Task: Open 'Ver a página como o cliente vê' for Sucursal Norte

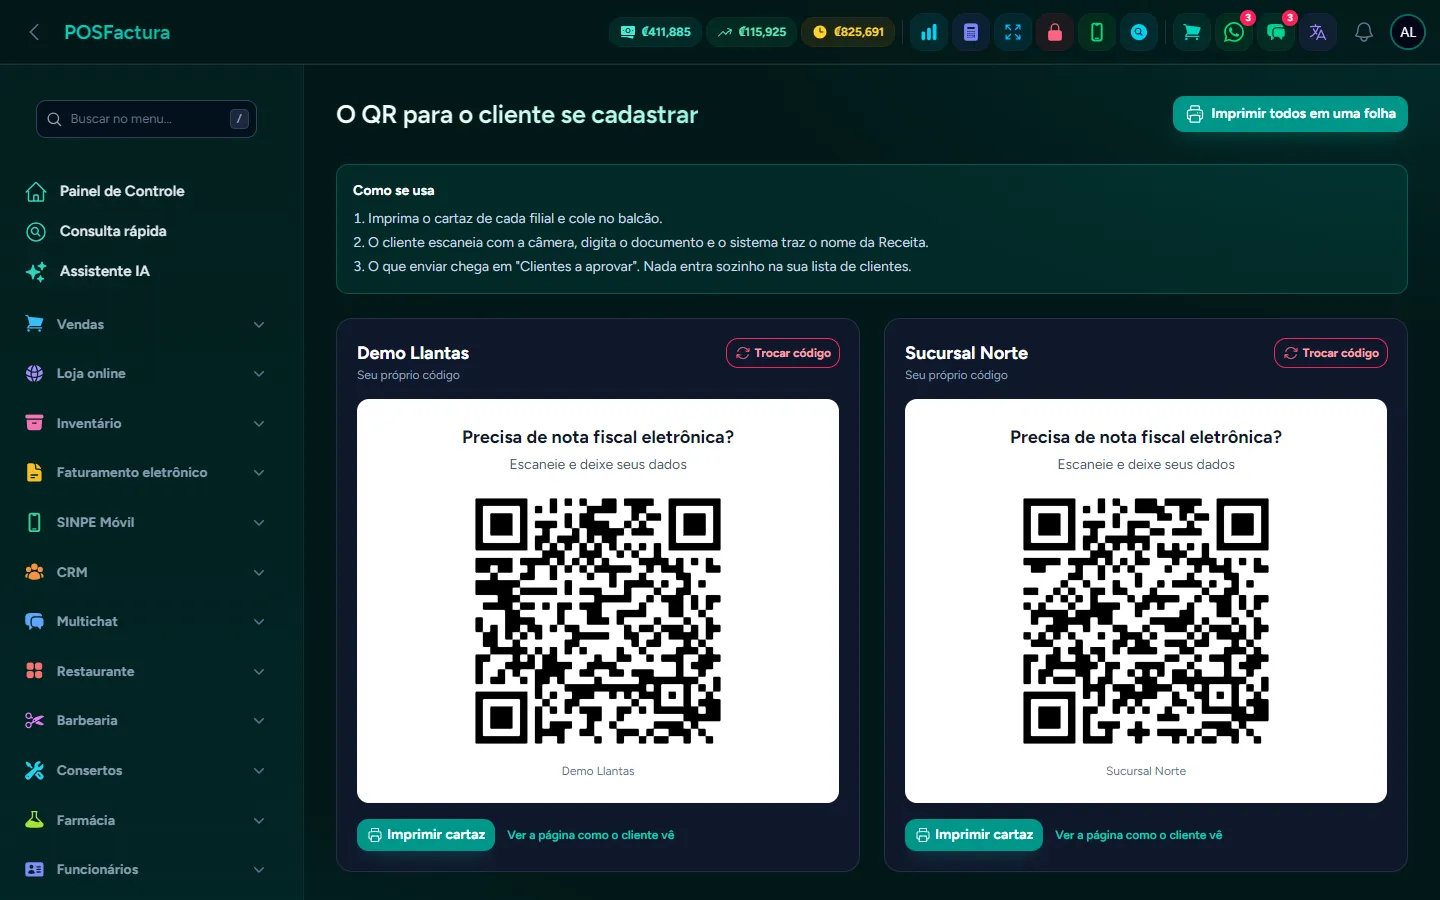Action: (1139, 835)
